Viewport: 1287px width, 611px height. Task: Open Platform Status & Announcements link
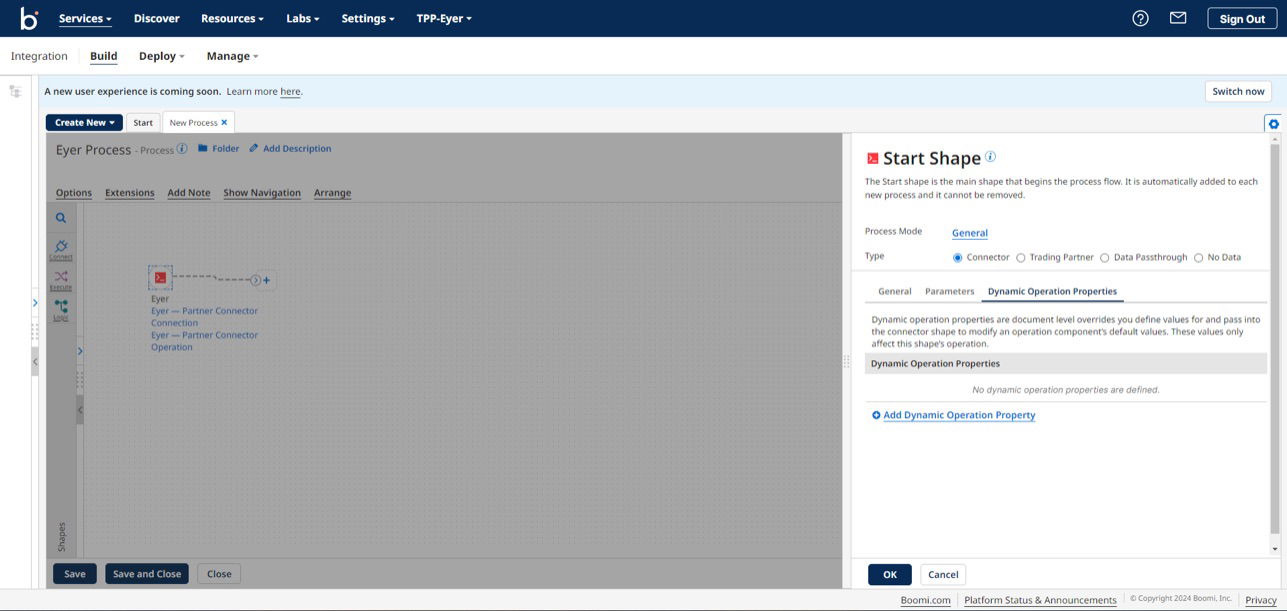[1040, 600]
